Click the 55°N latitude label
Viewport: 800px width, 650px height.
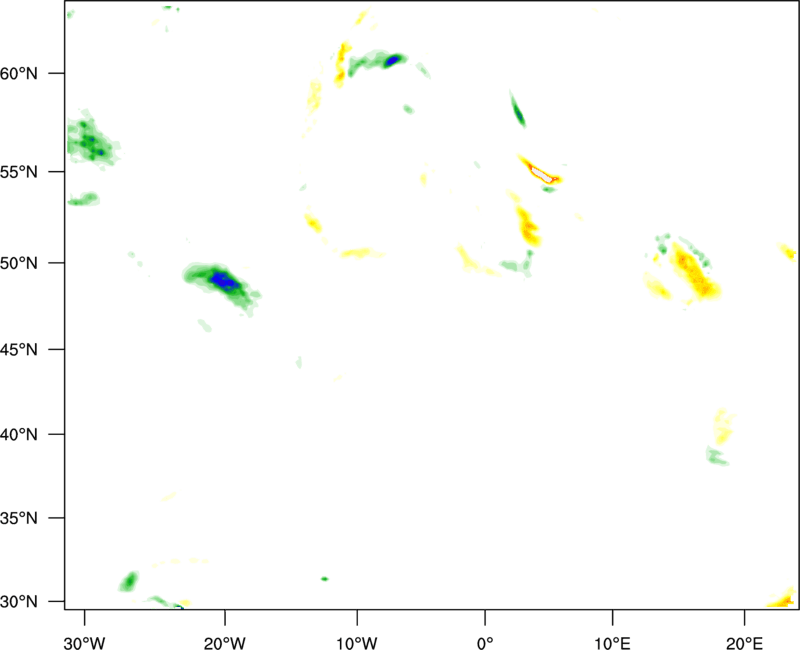click(19, 172)
